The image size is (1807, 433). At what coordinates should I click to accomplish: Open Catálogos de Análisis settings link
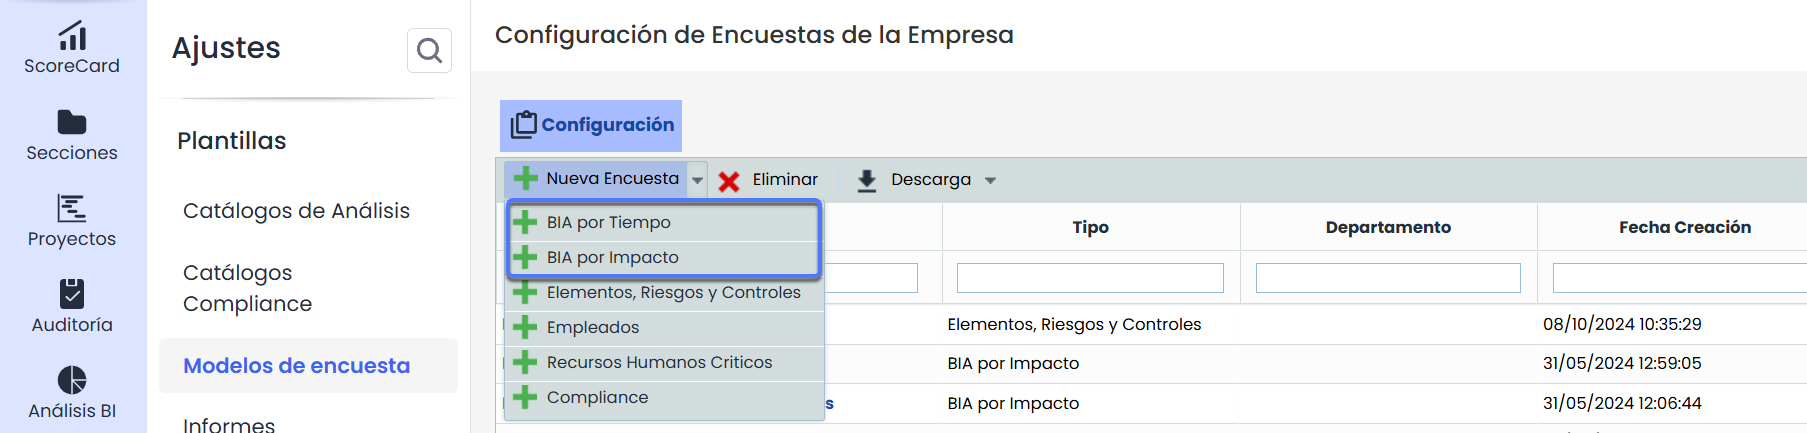(296, 211)
